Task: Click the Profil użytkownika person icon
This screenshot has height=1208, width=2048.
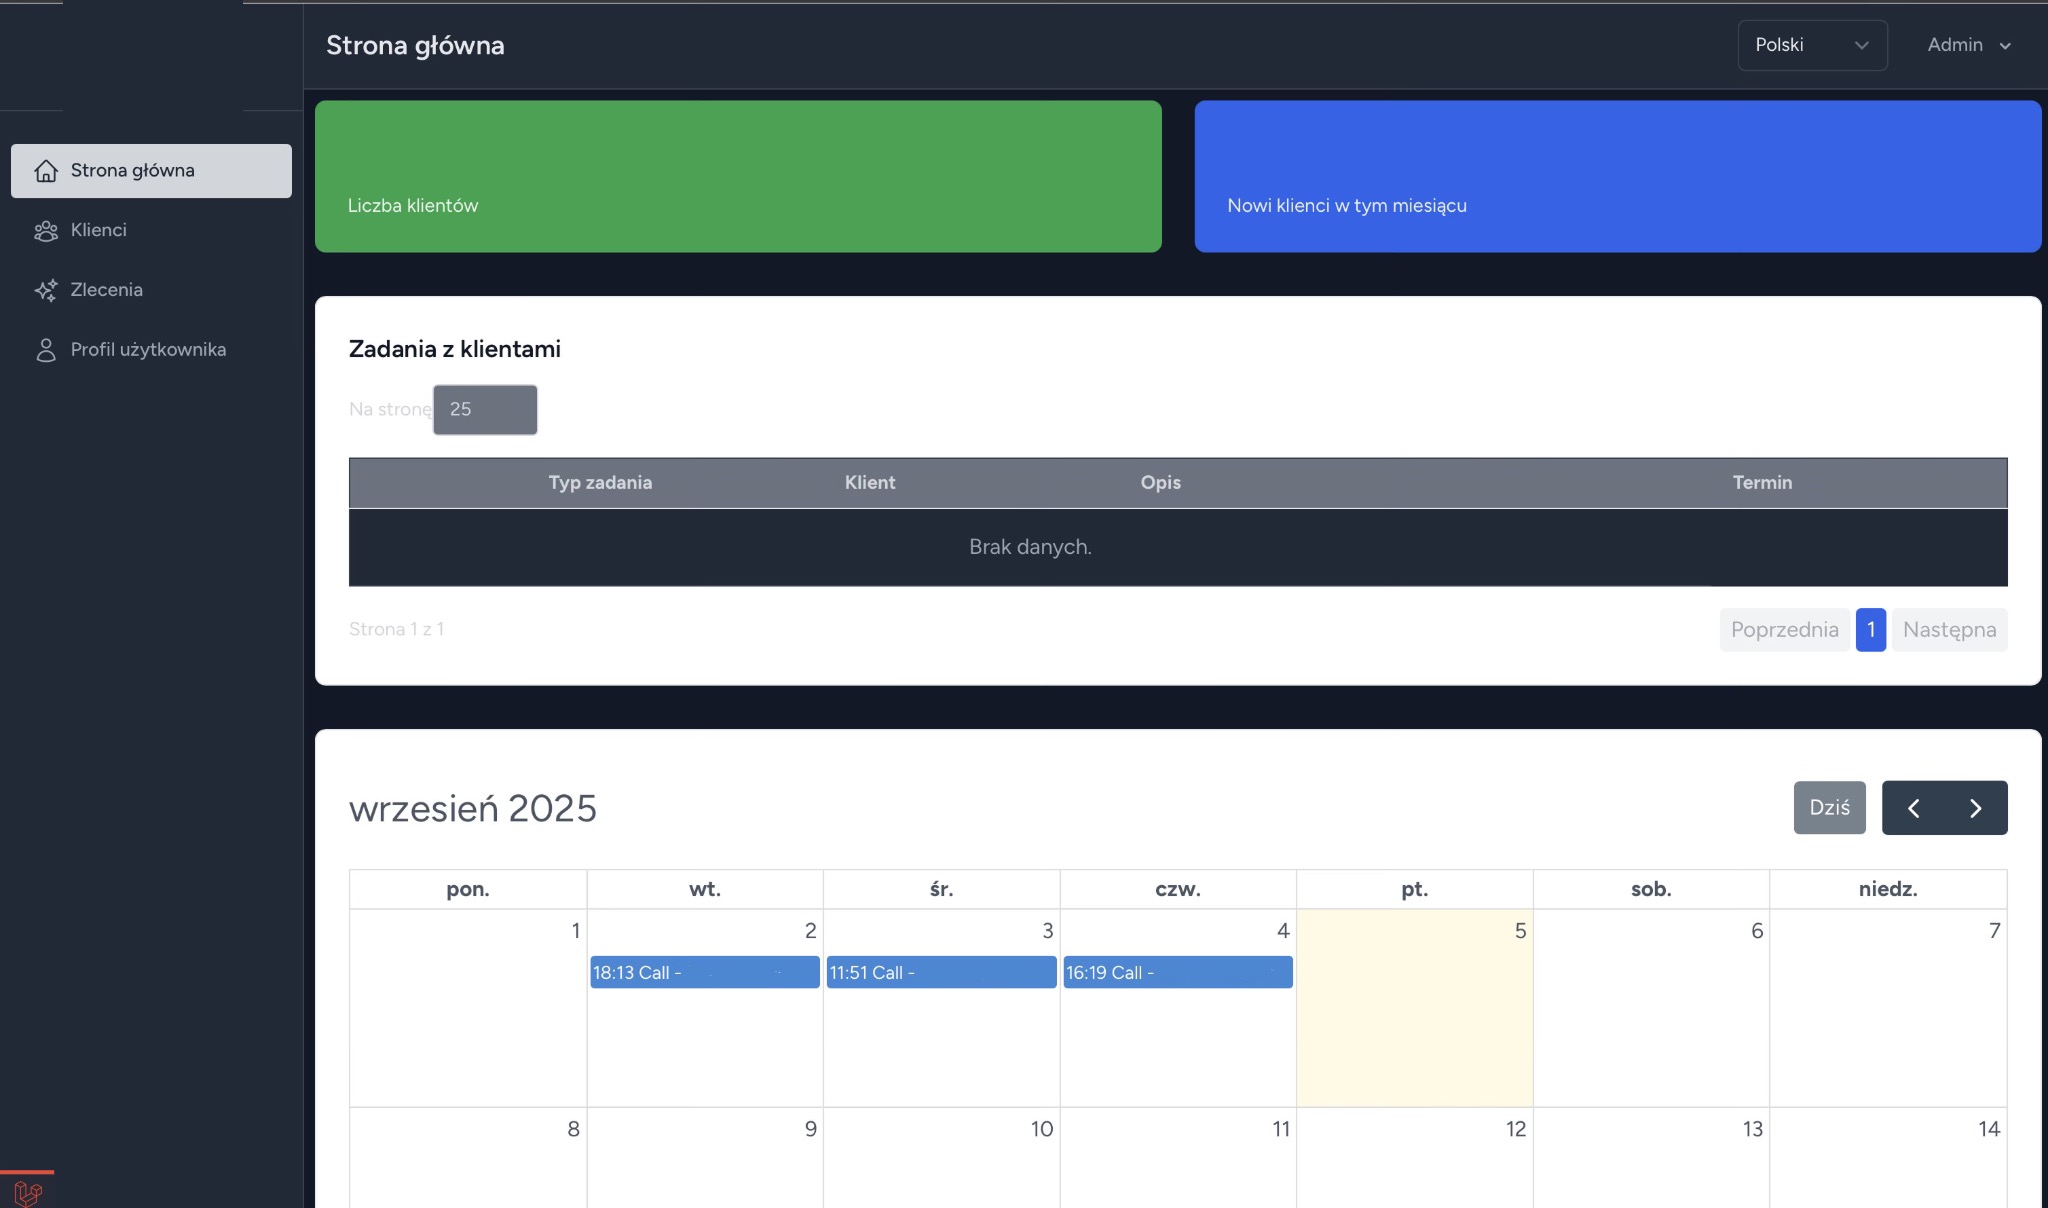Action: pos(46,349)
